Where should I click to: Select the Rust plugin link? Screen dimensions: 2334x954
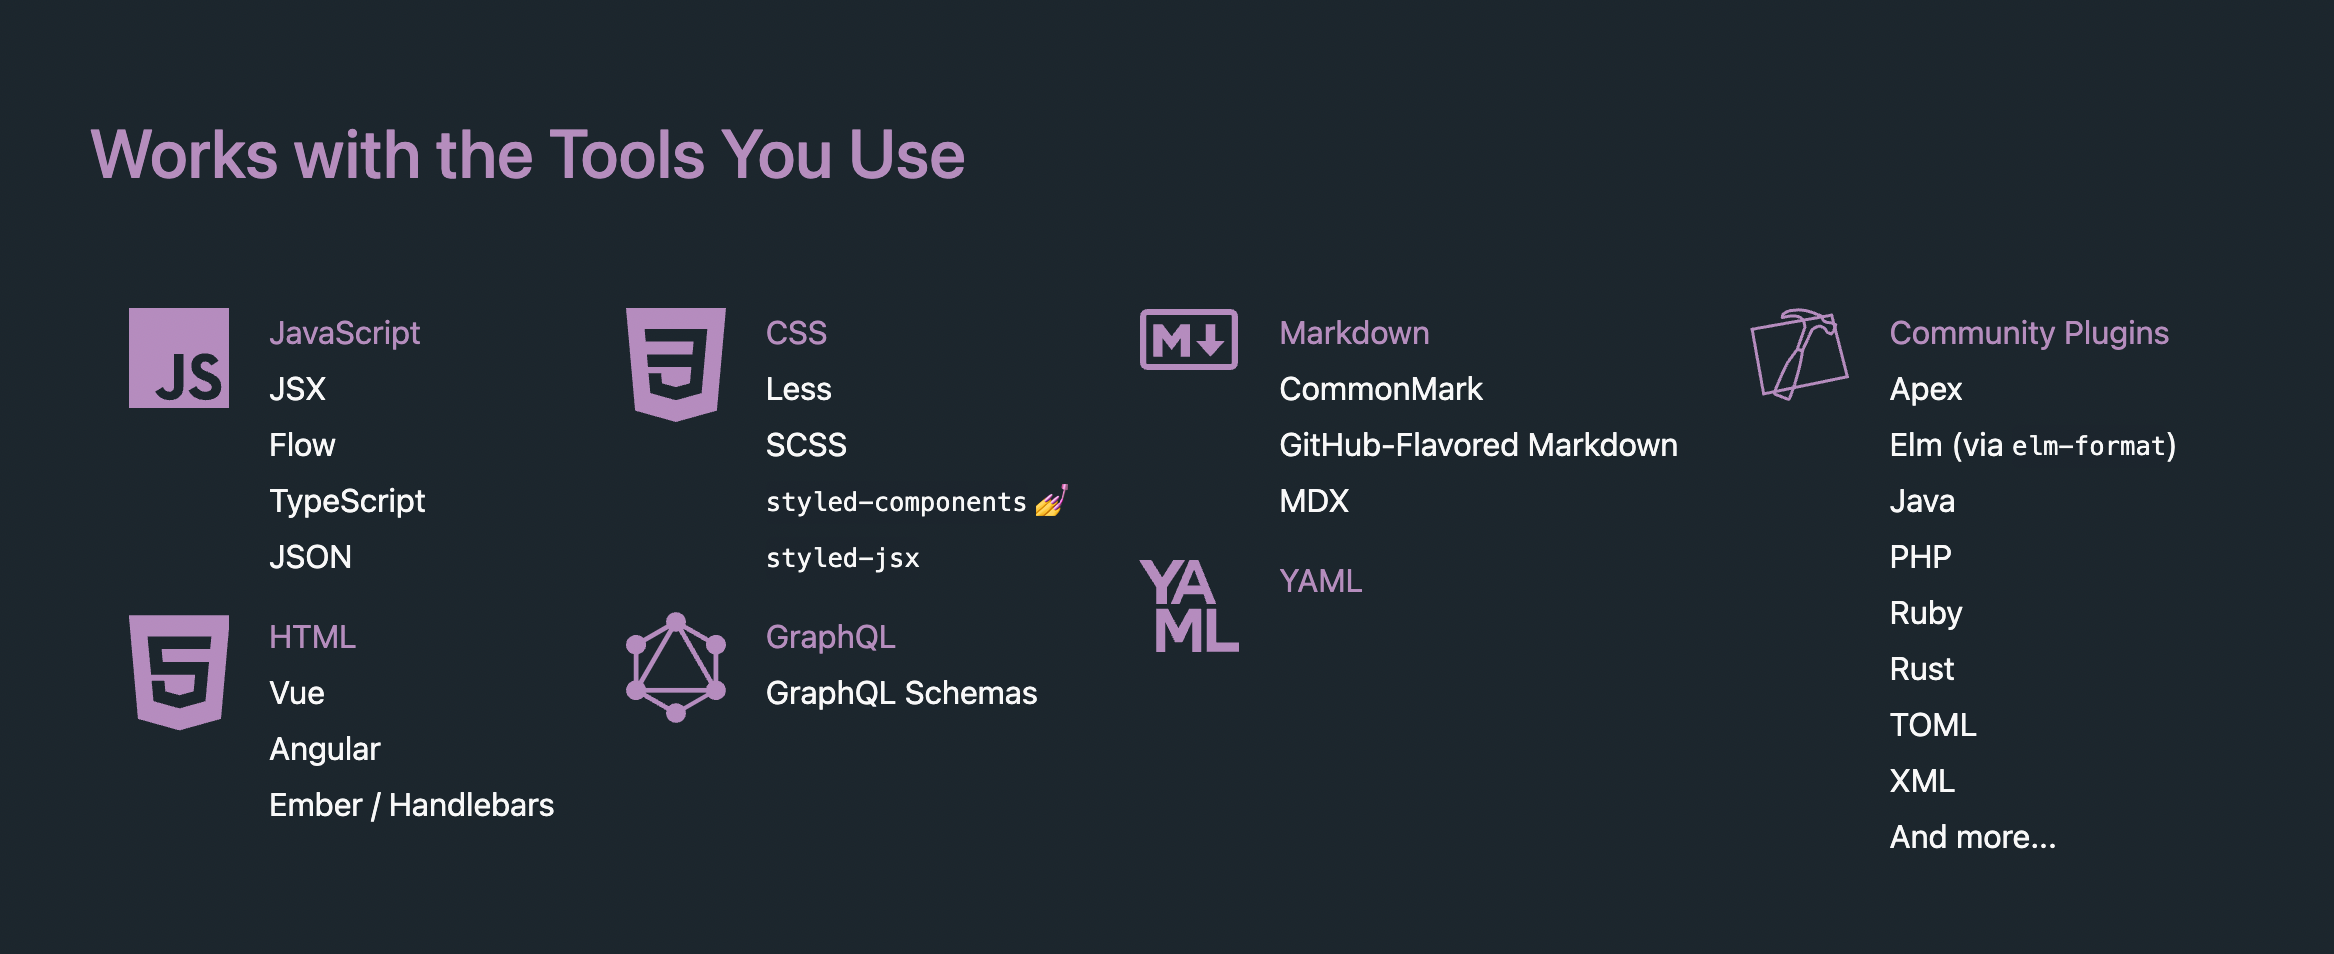[1921, 669]
